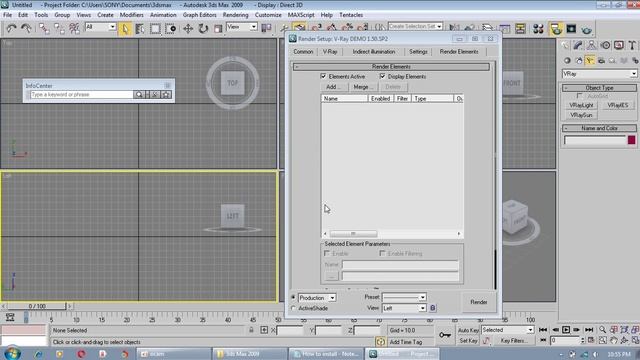Open the Selected key filter dropdown

508,330
